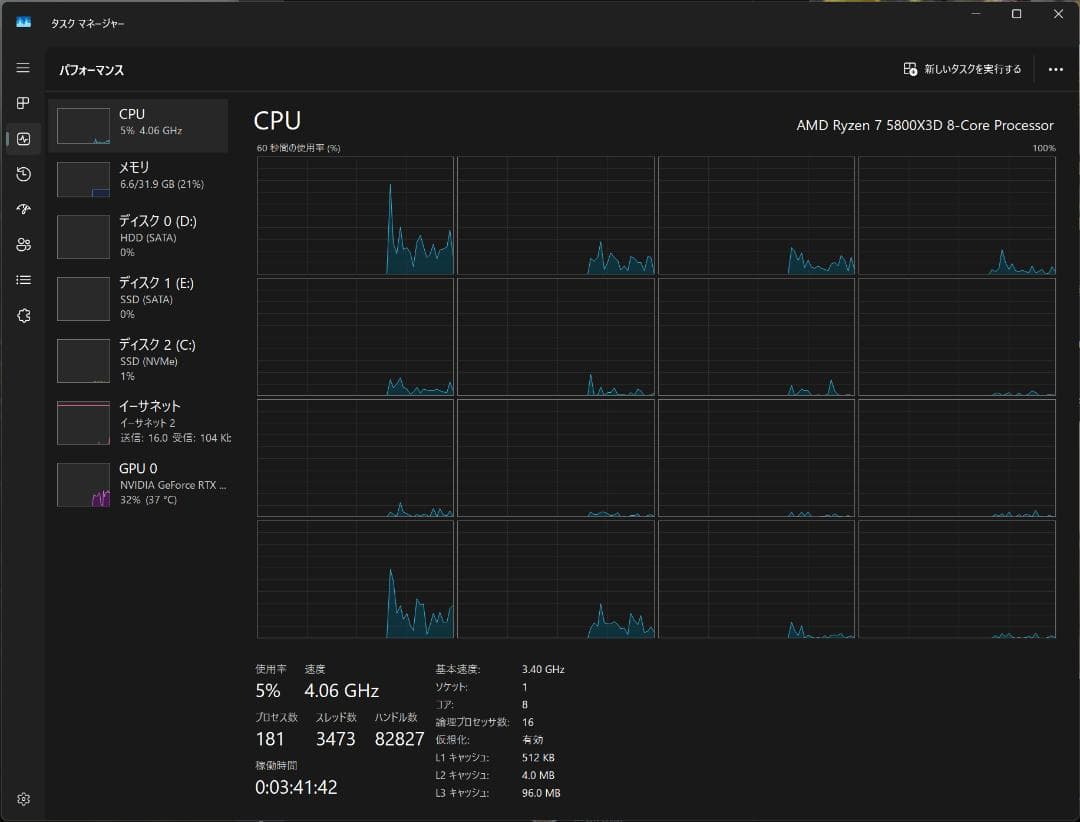Open the Users view in the sidebar
The width and height of the screenshot is (1080, 822).
pos(23,244)
